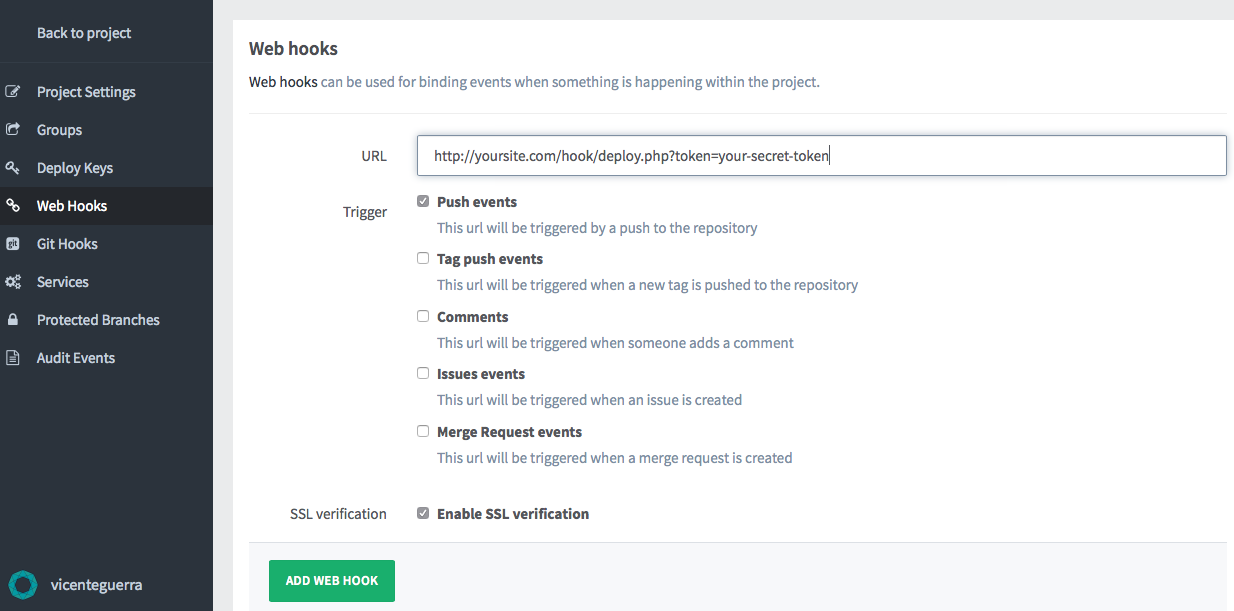Screen dimensions: 1234x611
Task: Enable Merge Request events trigger
Action: point(423,431)
